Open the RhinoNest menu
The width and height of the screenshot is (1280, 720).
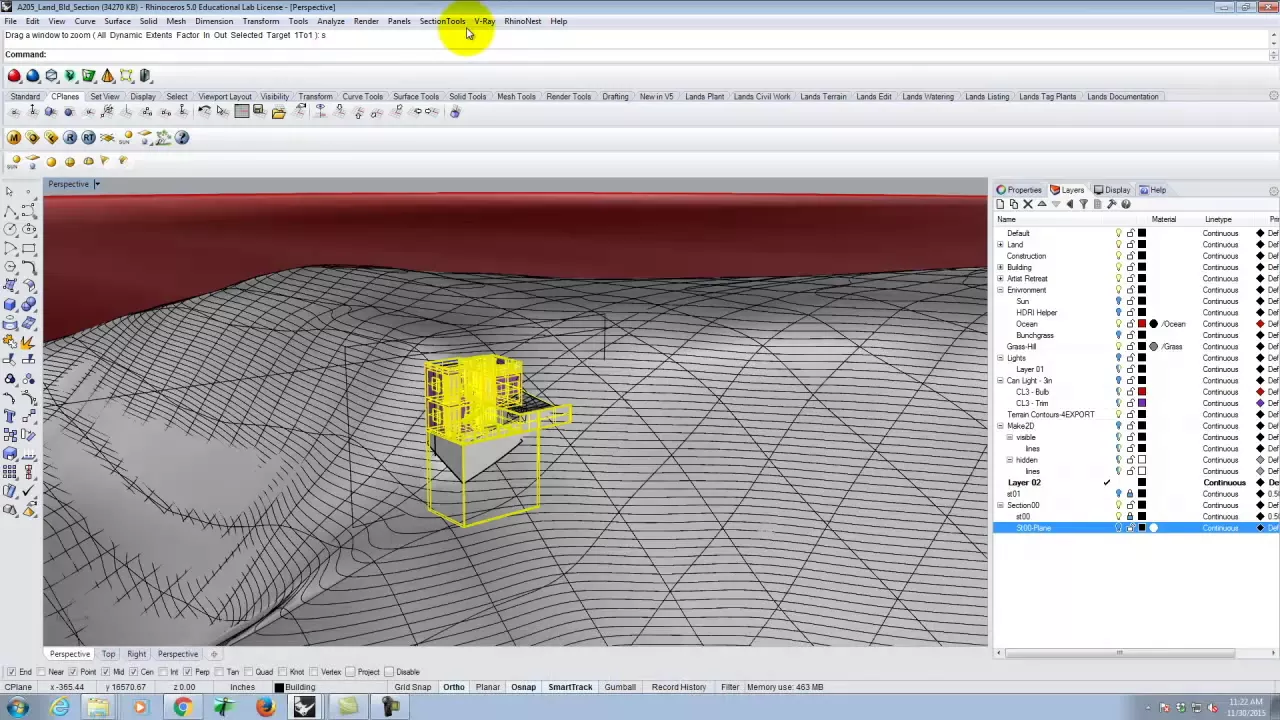click(522, 21)
